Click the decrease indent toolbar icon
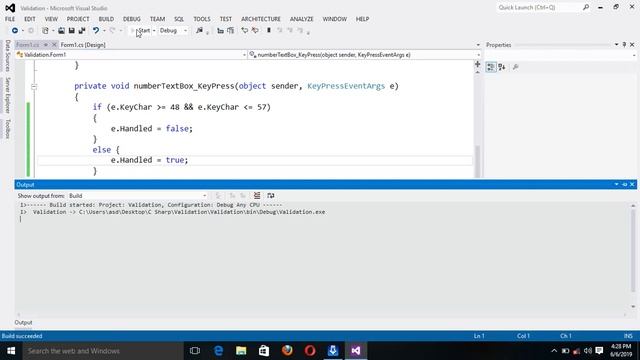The image size is (640, 360). [x=220, y=31]
